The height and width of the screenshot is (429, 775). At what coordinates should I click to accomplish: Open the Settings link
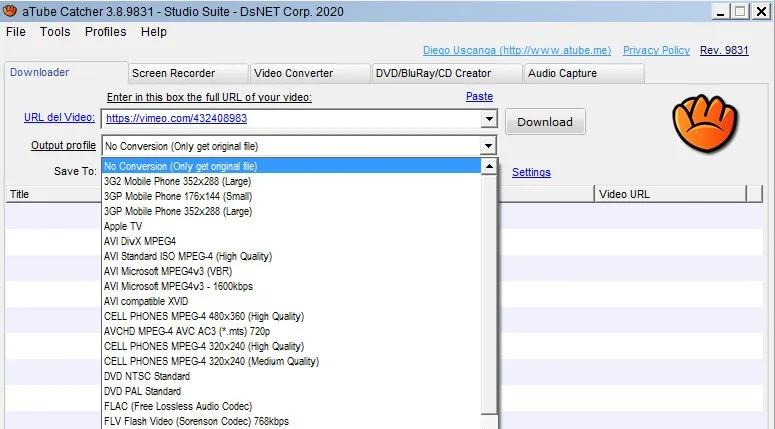(x=531, y=172)
